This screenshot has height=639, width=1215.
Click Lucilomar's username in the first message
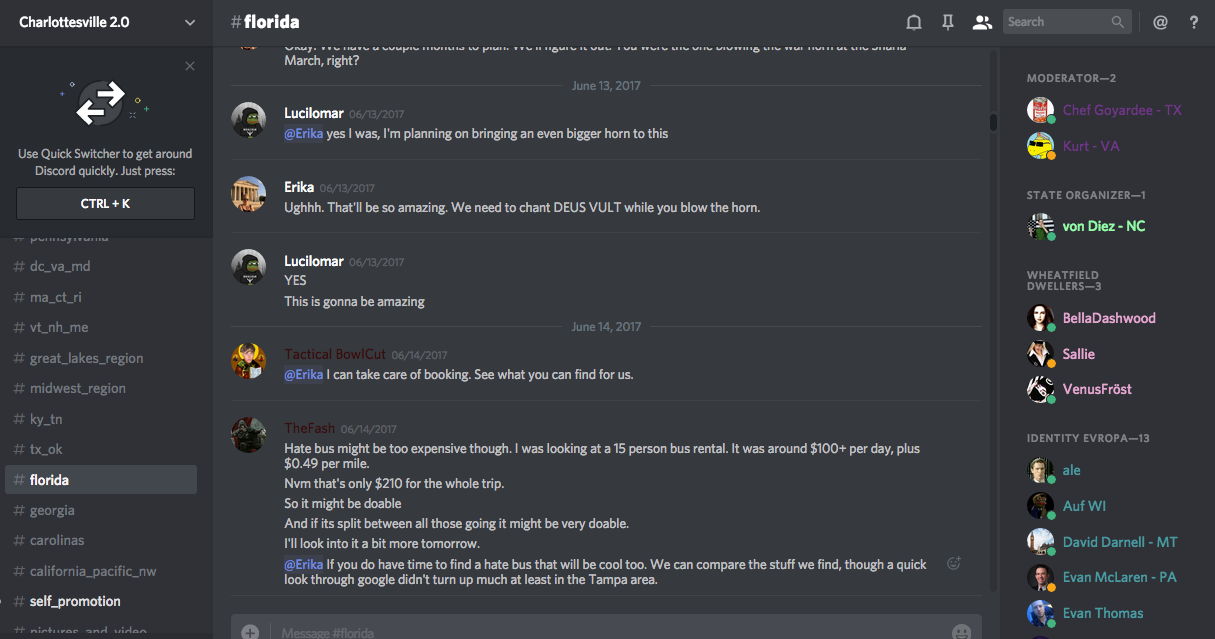tap(314, 113)
